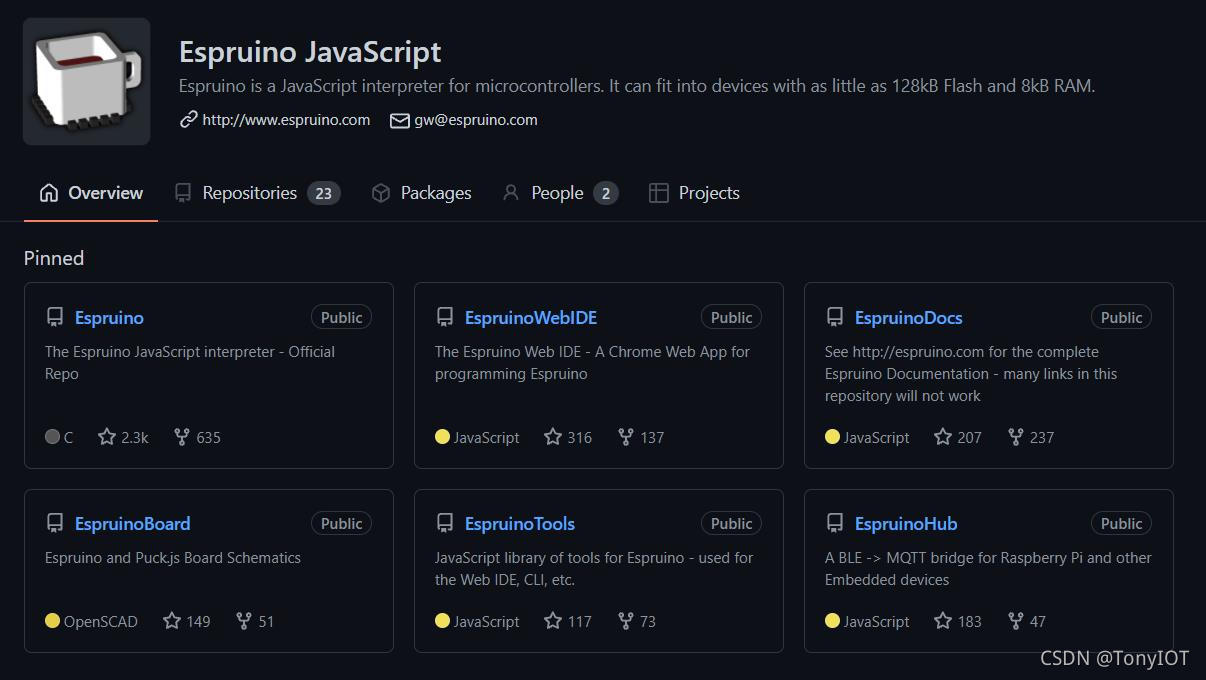Click the fork icon showing 51 forks
Image resolution: width=1206 pixels, height=680 pixels.
pos(244,621)
